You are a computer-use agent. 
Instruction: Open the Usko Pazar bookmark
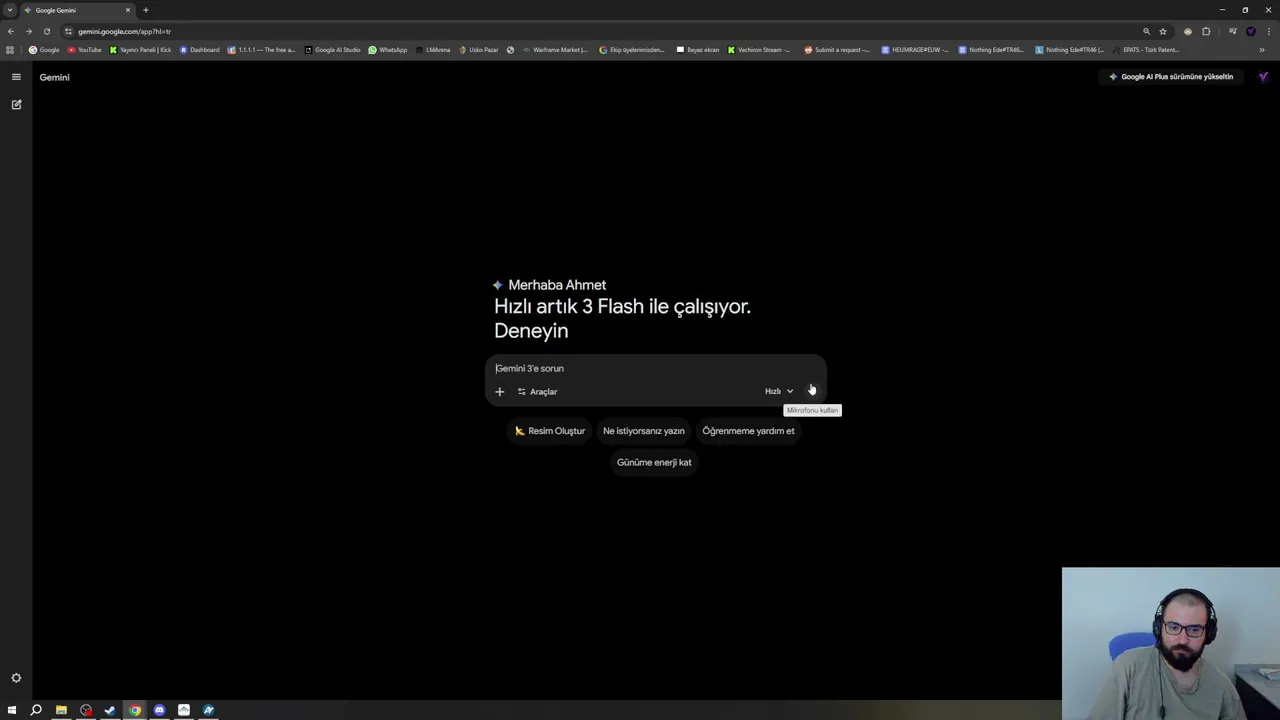(479, 50)
